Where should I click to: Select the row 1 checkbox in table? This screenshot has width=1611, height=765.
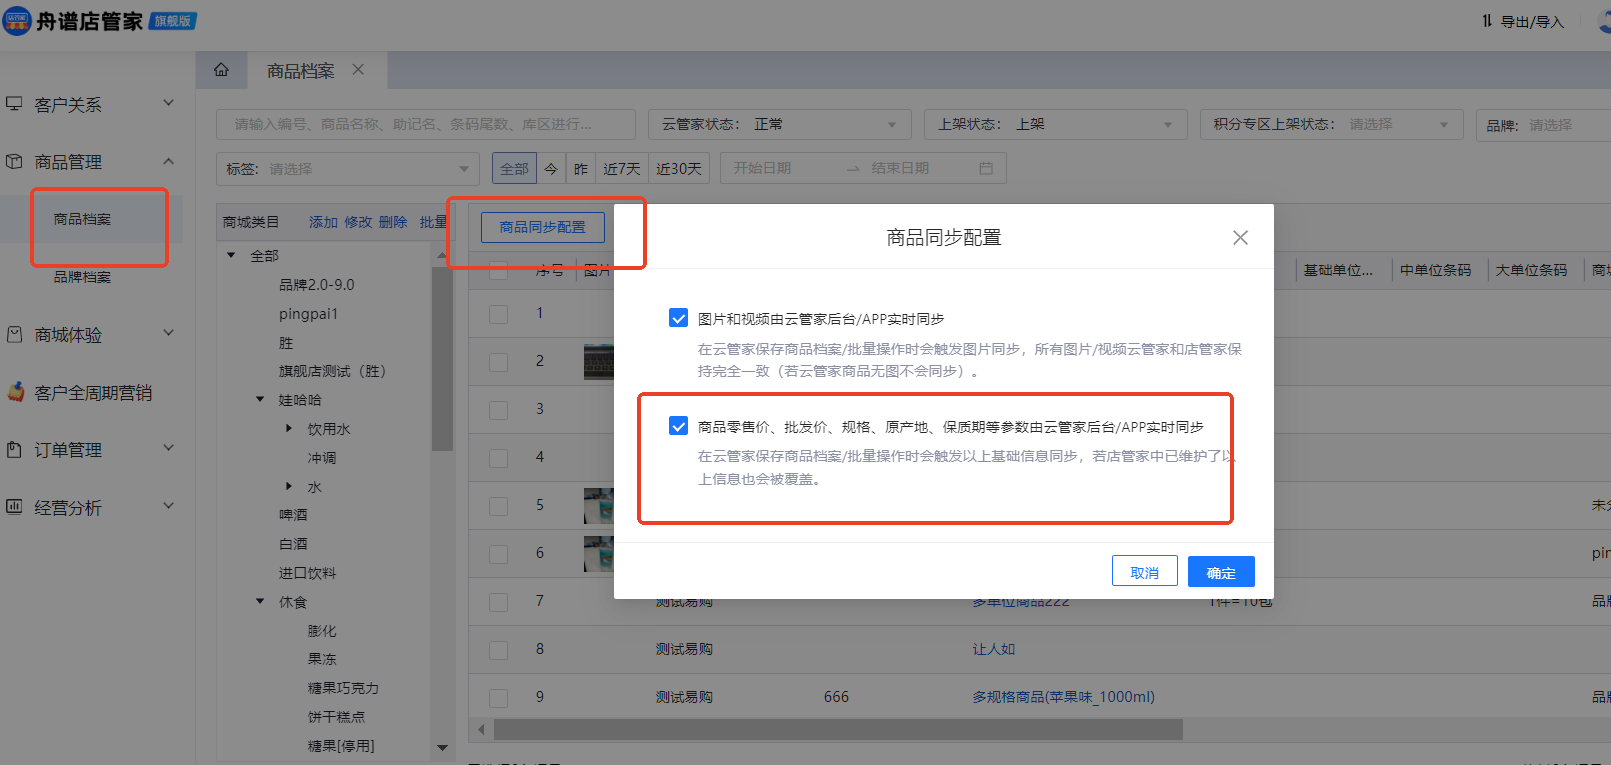[498, 314]
